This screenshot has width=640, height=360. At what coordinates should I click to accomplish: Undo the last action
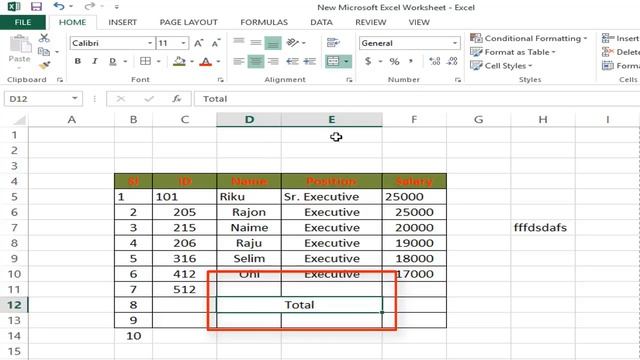click(x=59, y=7)
